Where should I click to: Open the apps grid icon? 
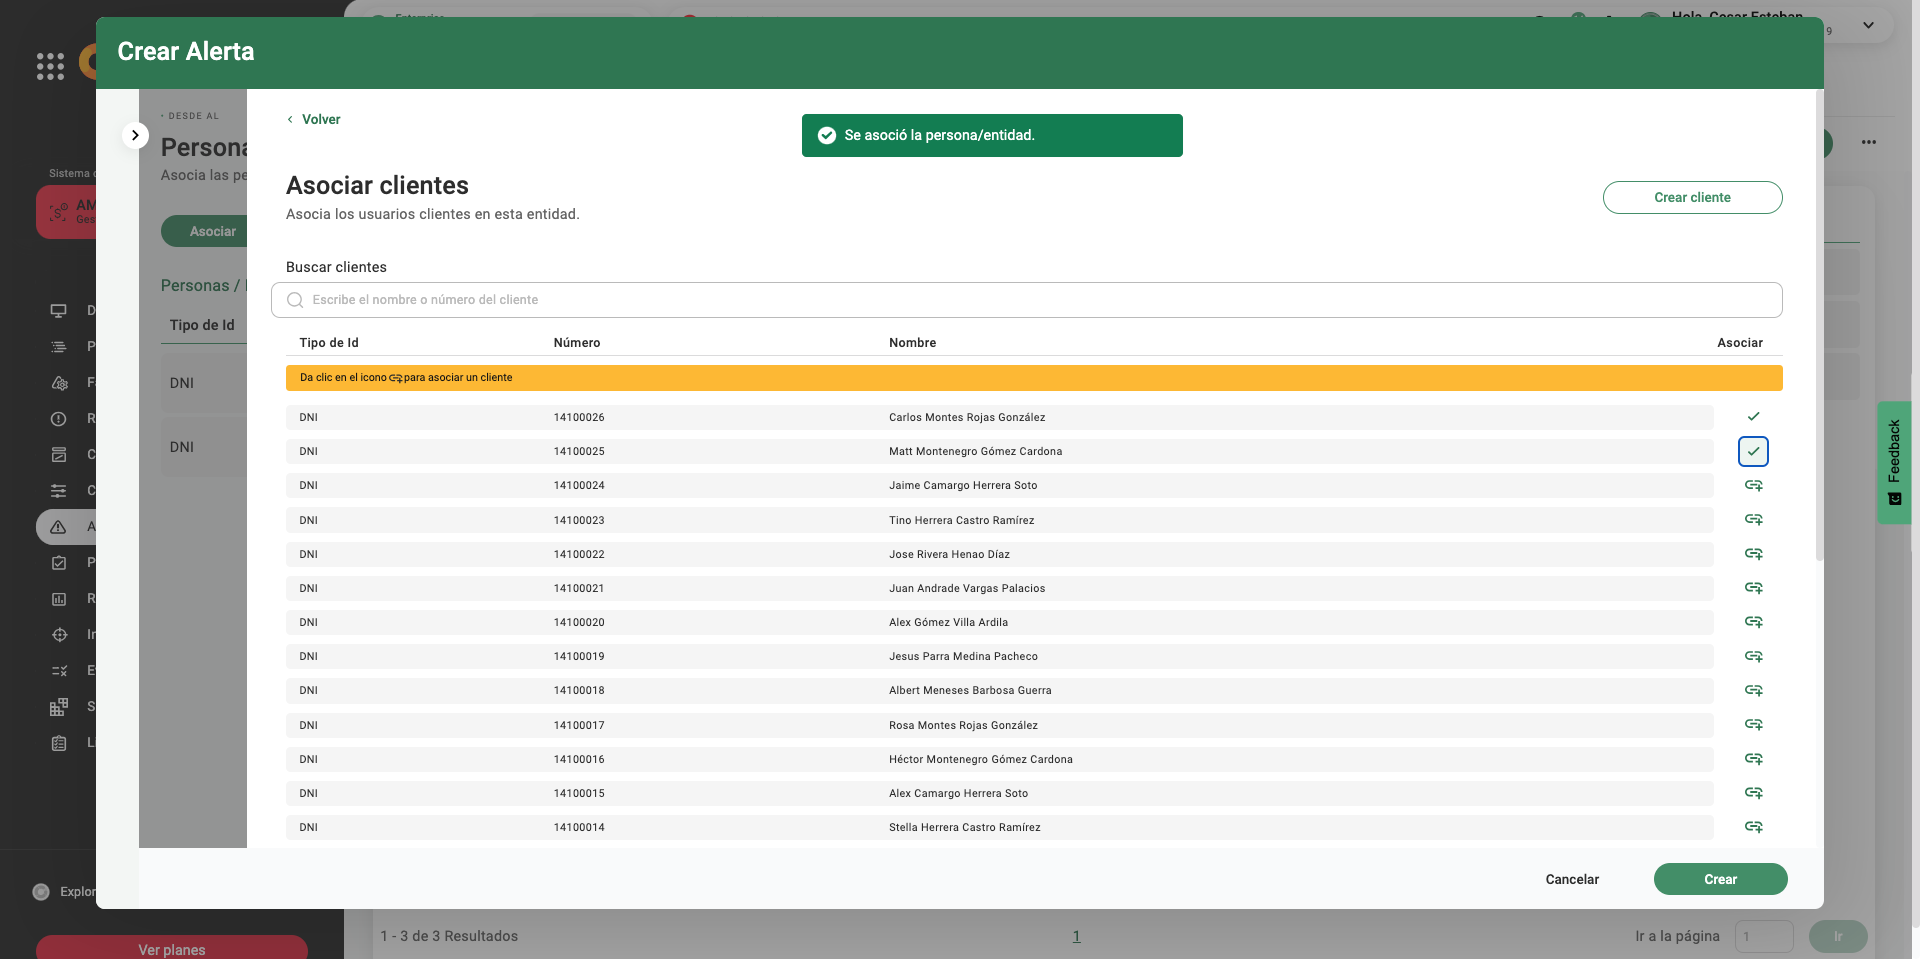50,66
